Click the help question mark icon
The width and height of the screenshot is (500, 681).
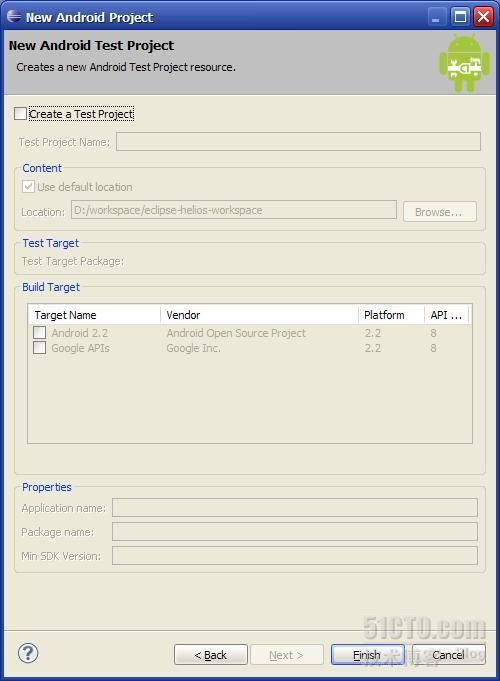coord(28,653)
